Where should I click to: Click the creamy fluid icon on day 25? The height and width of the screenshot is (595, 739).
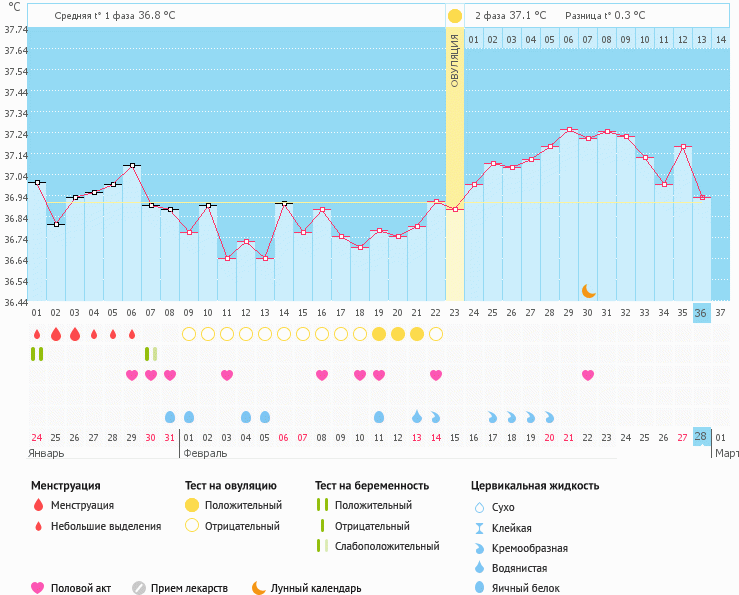[x=493, y=416]
